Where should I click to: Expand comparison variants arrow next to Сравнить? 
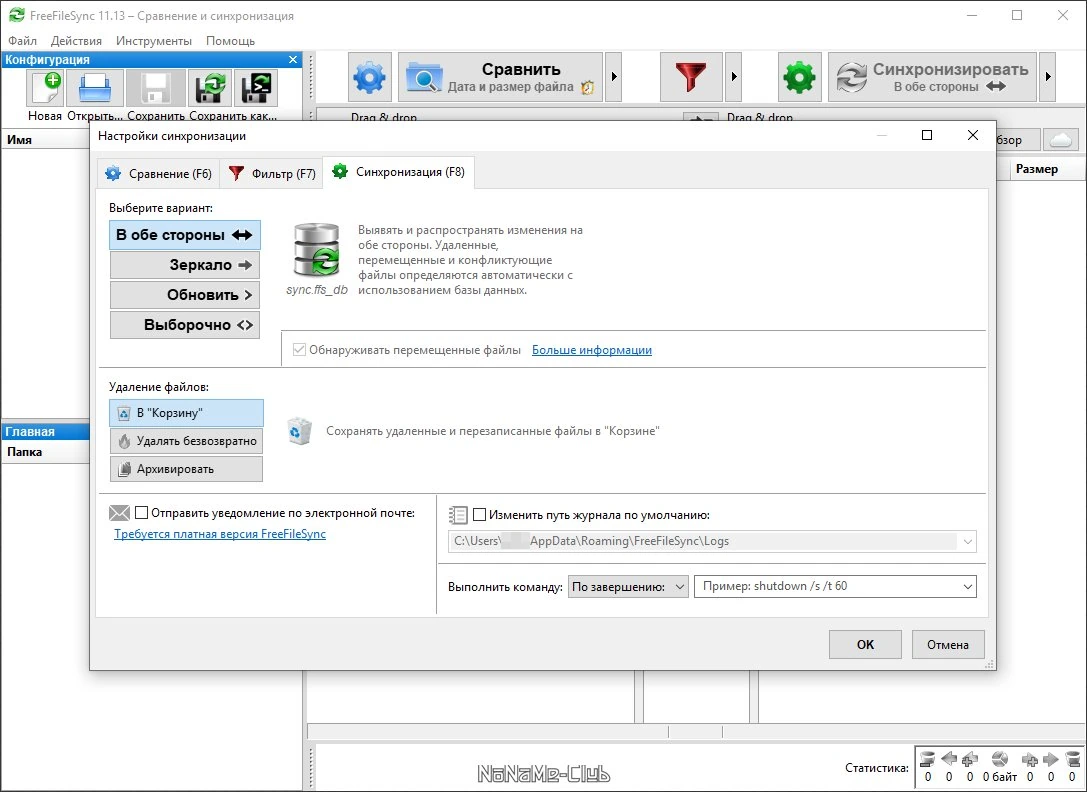point(614,77)
